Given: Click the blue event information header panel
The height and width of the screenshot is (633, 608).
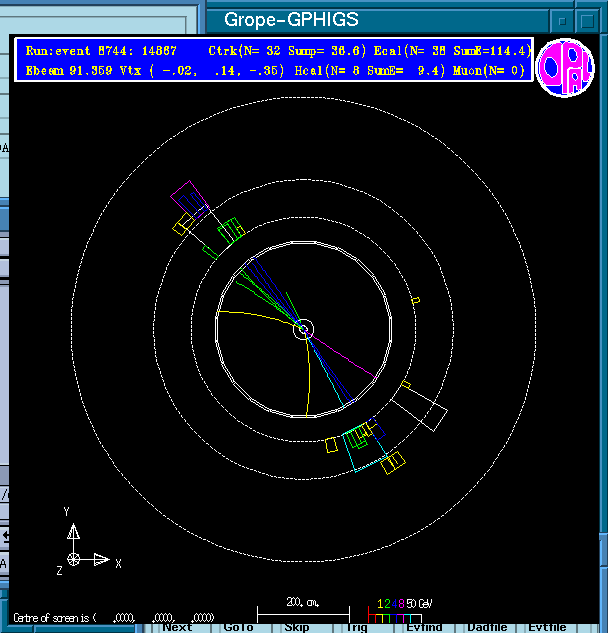Looking at the screenshot, I should tap(272, 60).
